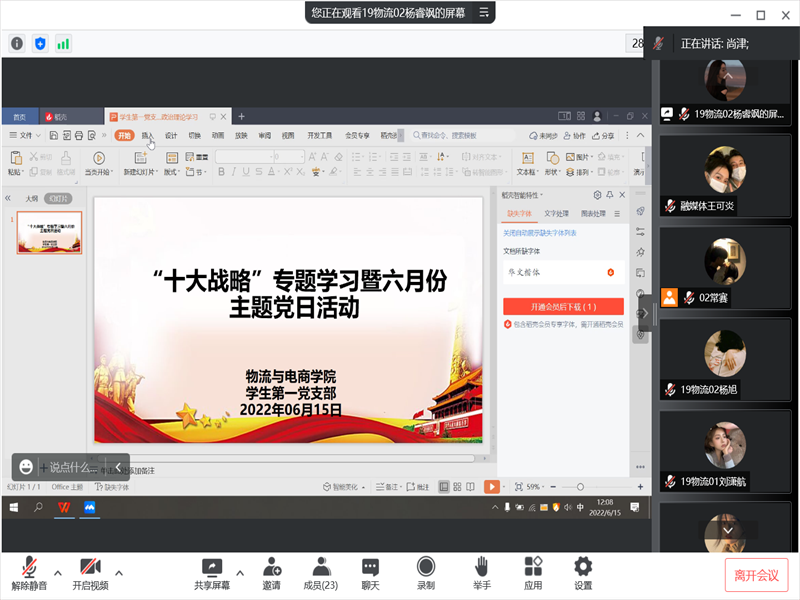The image size is (800, 600).
Task: Open the screen-viewing banner menu icon
Action: pyautogui.click(x=484, y=13)
